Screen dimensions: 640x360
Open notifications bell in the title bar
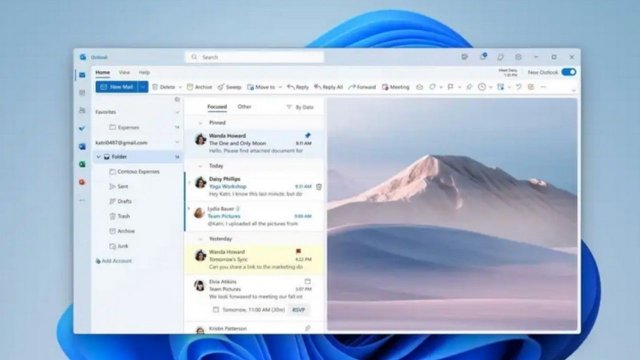point(483,57)
